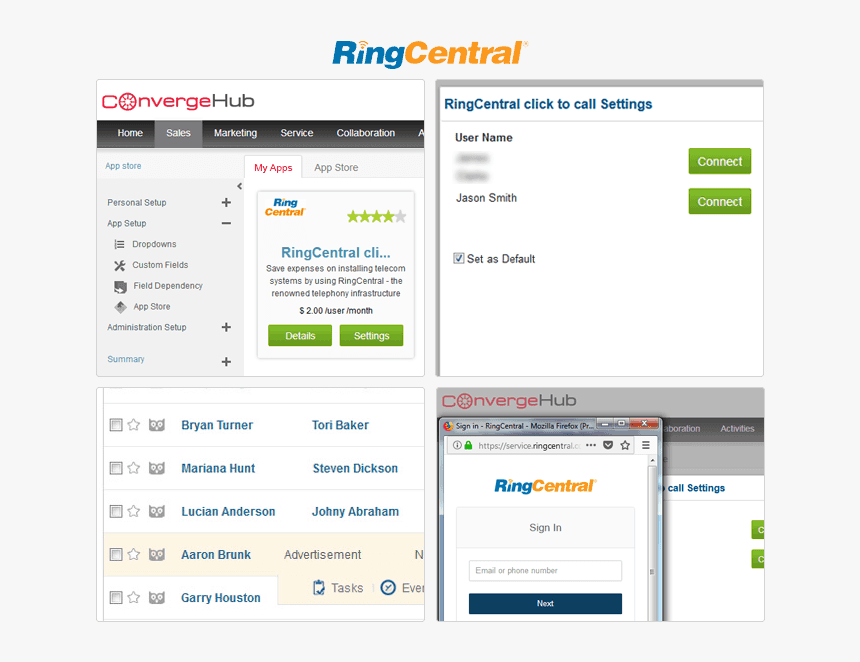Select Field Dependency in App Setup tree
The image size is (860, 662).
168,286
